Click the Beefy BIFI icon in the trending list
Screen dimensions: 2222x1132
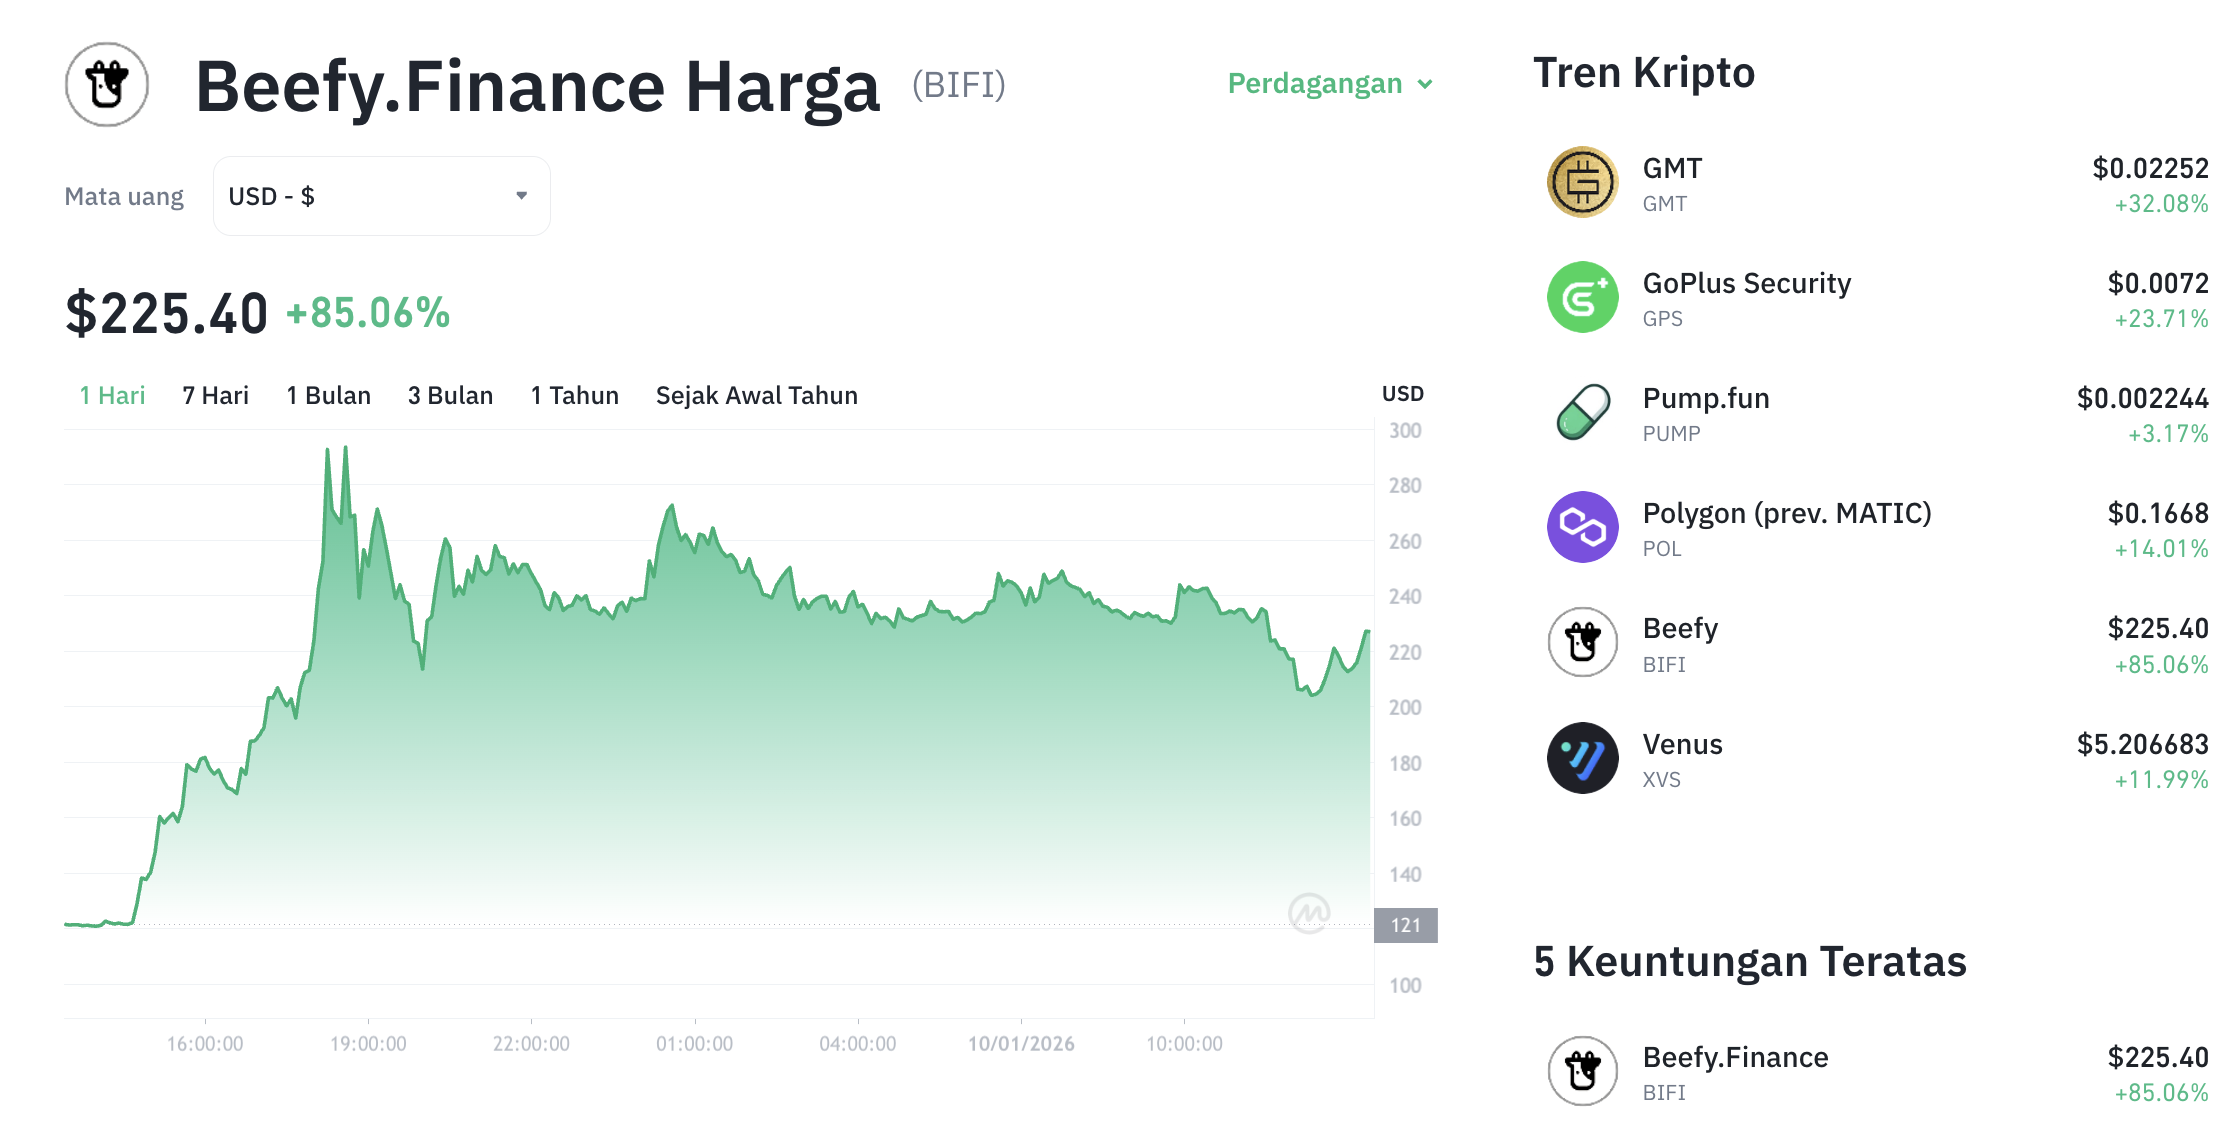(x=1582, y=643)
